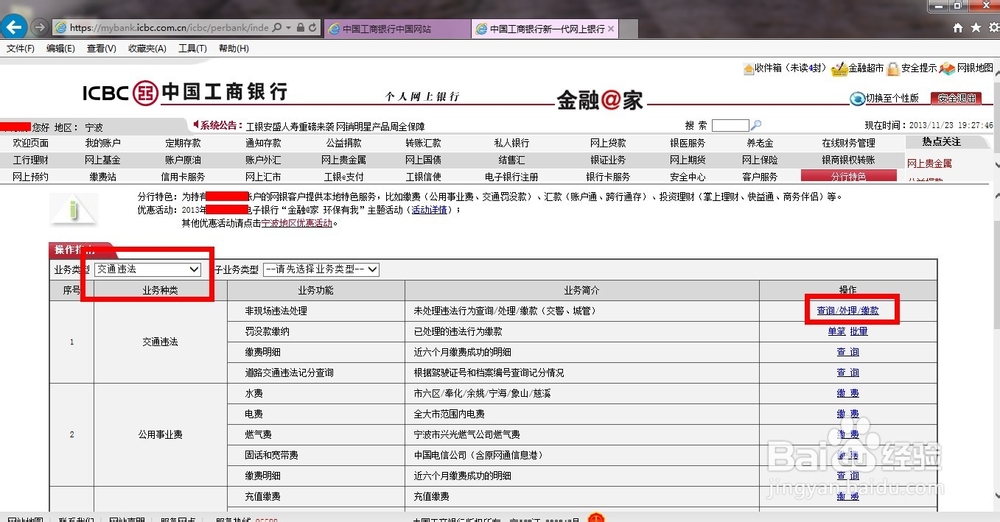Click 查询 for traffic 缴费明细 row
This screenshot has height=522, width=1000.
point(848,352)
